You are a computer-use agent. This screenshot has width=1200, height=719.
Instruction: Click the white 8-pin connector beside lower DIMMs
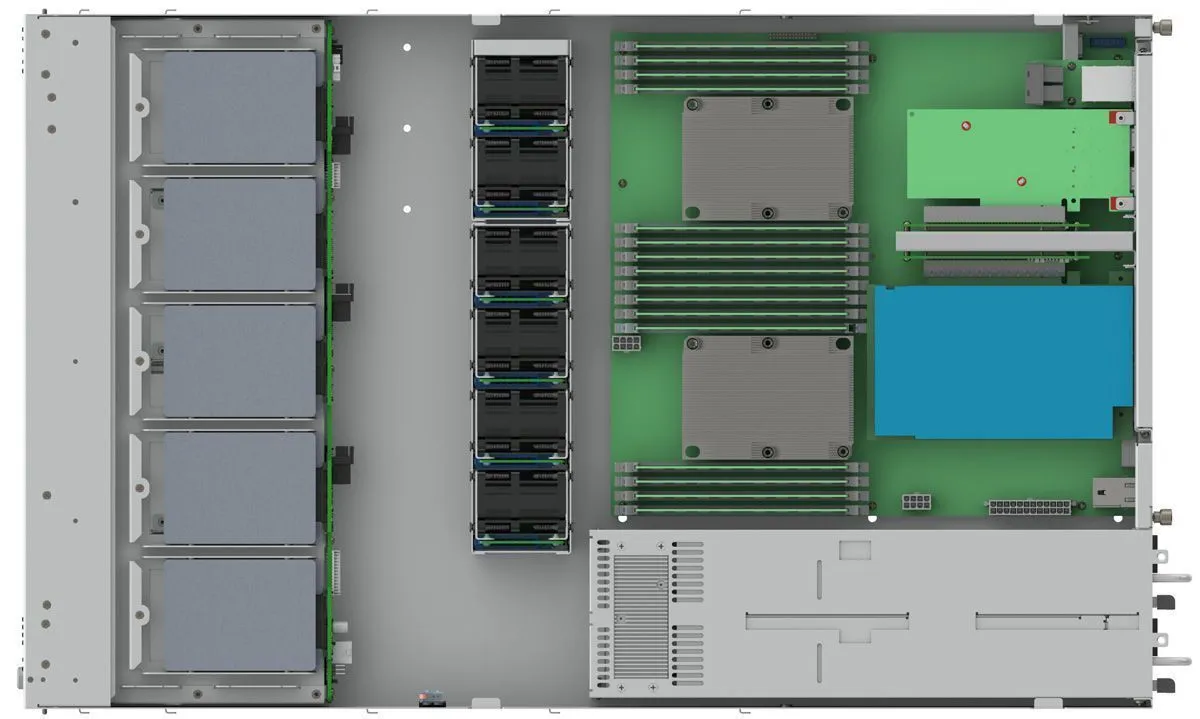click(x=917, y=501)
